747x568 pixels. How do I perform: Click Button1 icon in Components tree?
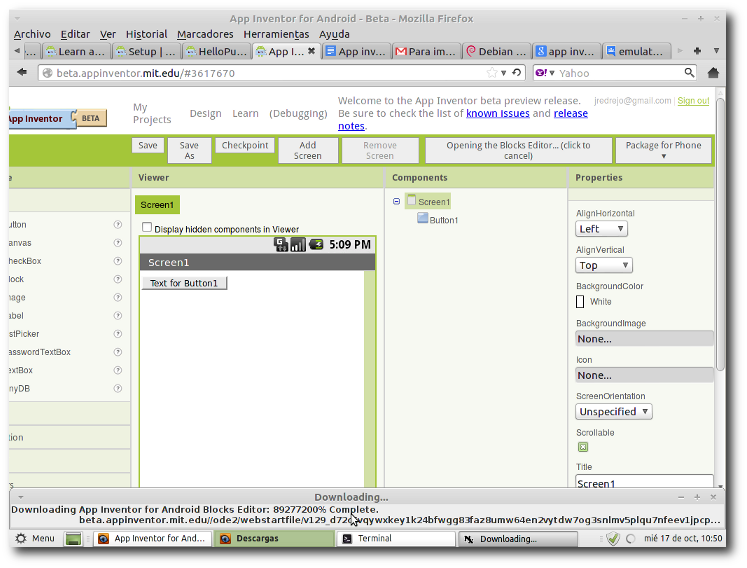[x=423, y=219]
